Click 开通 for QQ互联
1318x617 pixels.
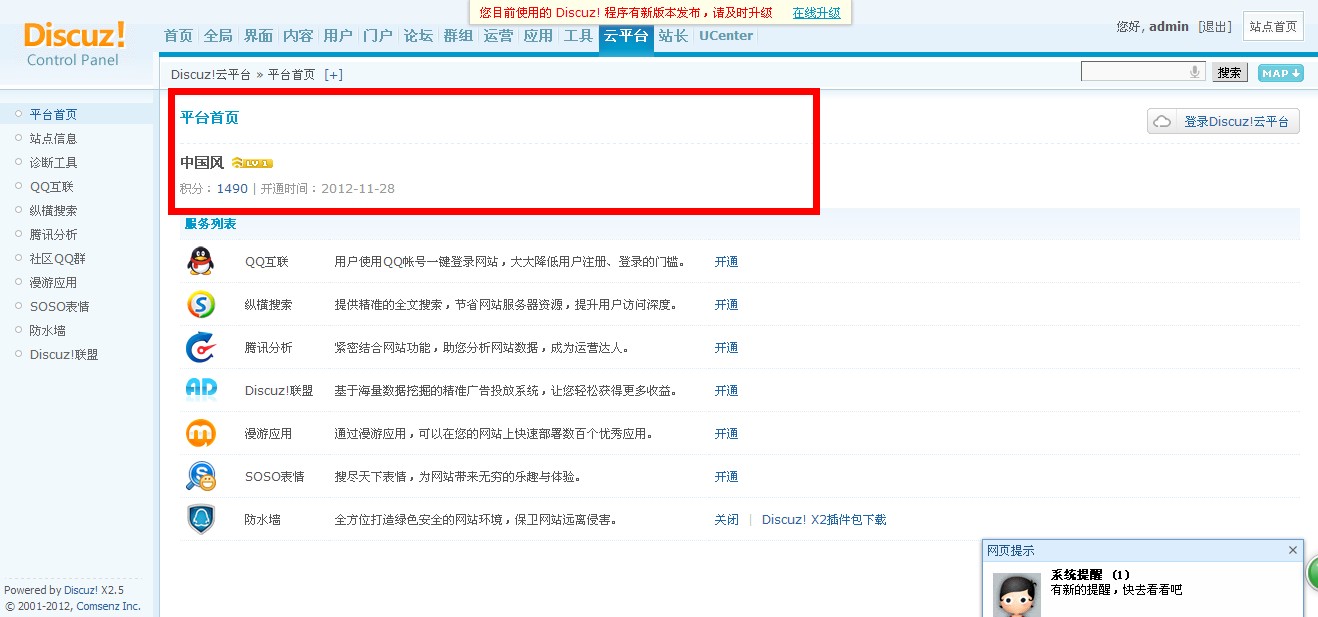(x=726, y=262)
